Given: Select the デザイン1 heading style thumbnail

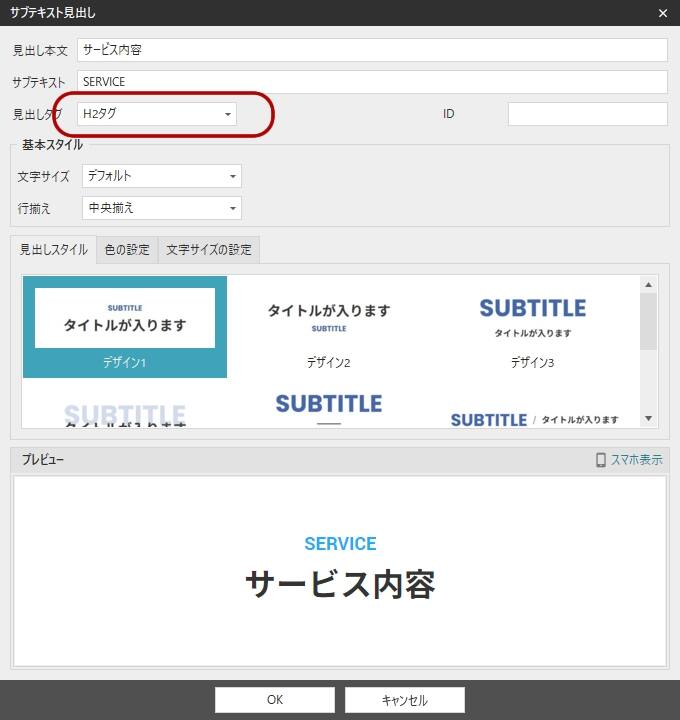Looking at the screenshot, I should [x=125, y=326].
